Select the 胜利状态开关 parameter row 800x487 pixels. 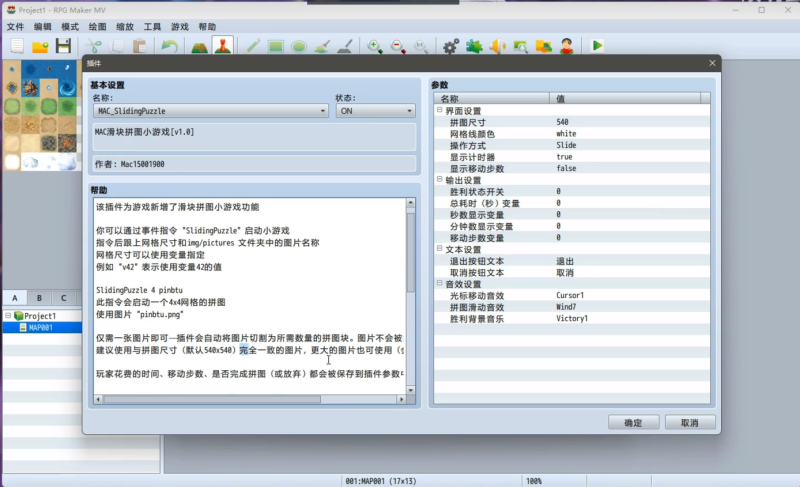(x=571, y=191)
